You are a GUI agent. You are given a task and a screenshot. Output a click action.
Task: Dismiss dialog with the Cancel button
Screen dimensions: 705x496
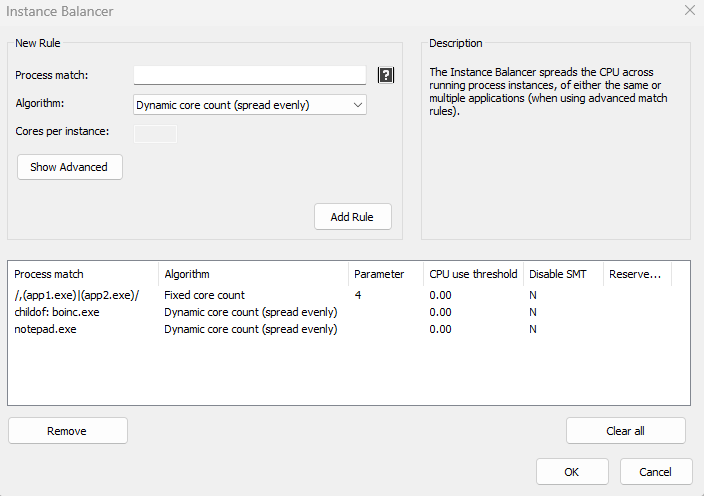click(656, 472)
